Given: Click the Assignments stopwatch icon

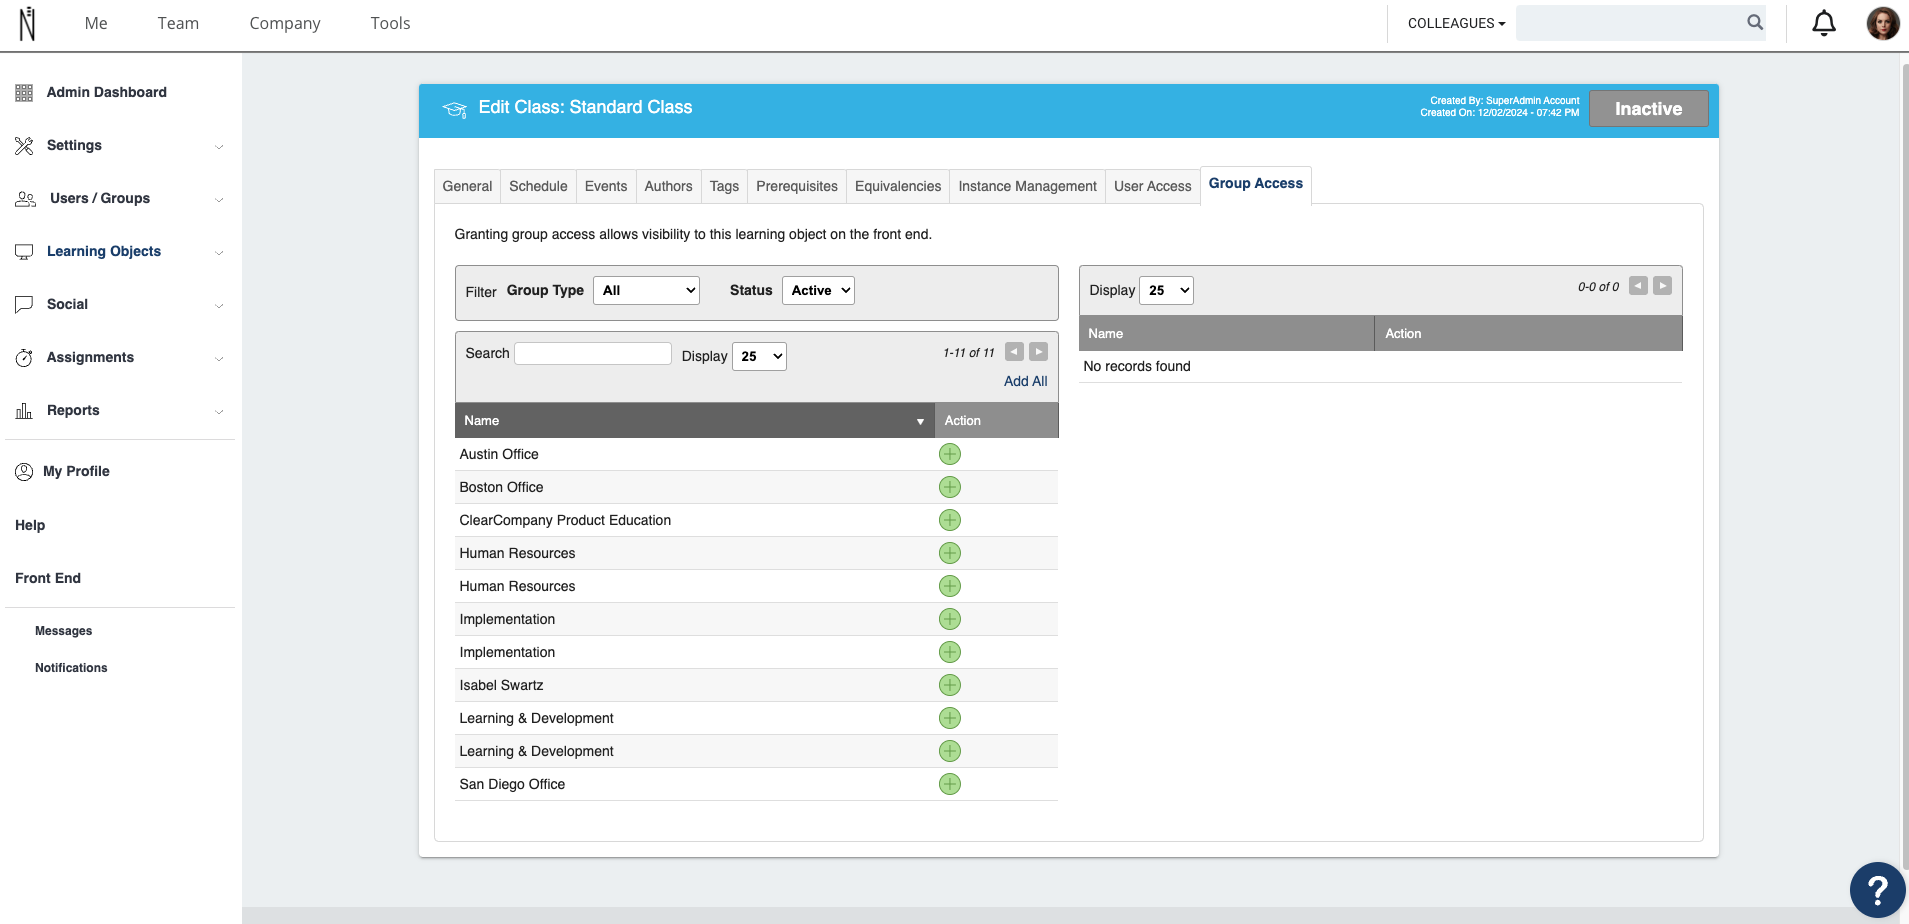Looking at the screenshot, I should tap(24, 358).
